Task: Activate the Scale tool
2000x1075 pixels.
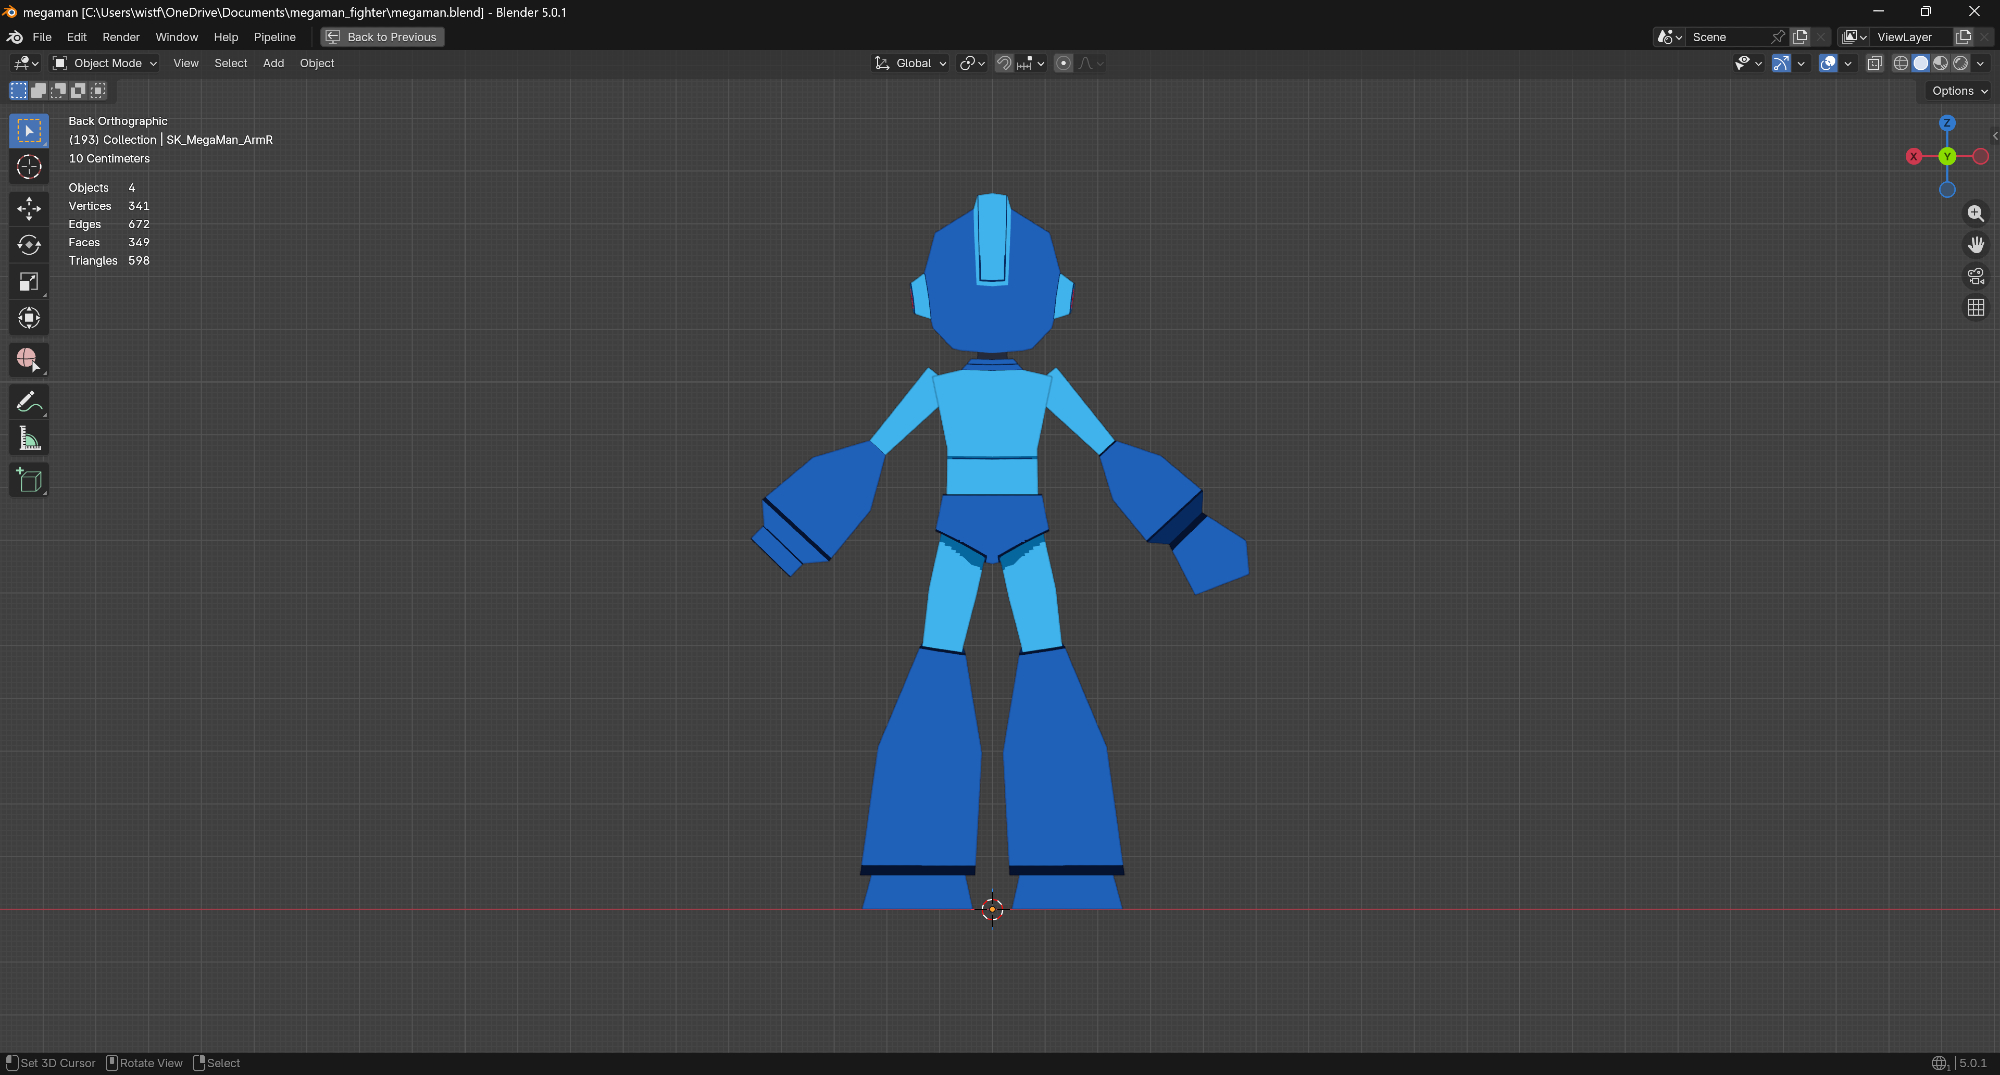Action: click(x=29, y=282)
